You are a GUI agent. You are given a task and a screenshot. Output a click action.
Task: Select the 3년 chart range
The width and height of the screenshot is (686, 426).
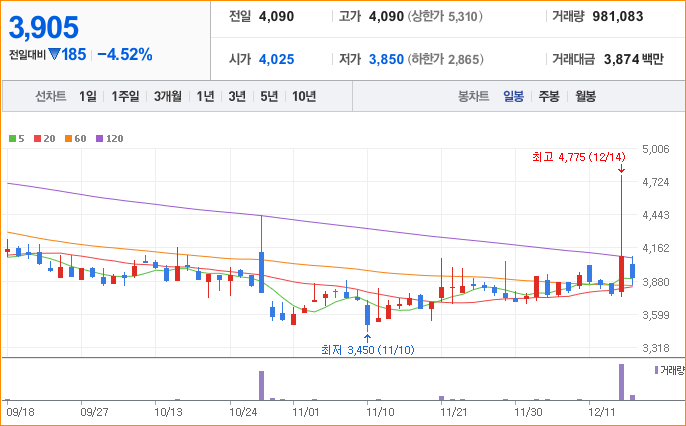tap(237, 96)
